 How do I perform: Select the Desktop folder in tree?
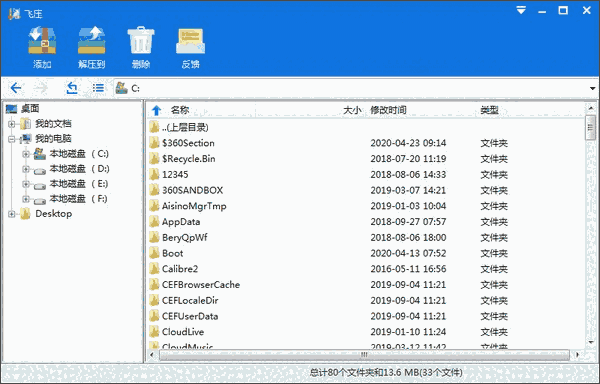54,214
